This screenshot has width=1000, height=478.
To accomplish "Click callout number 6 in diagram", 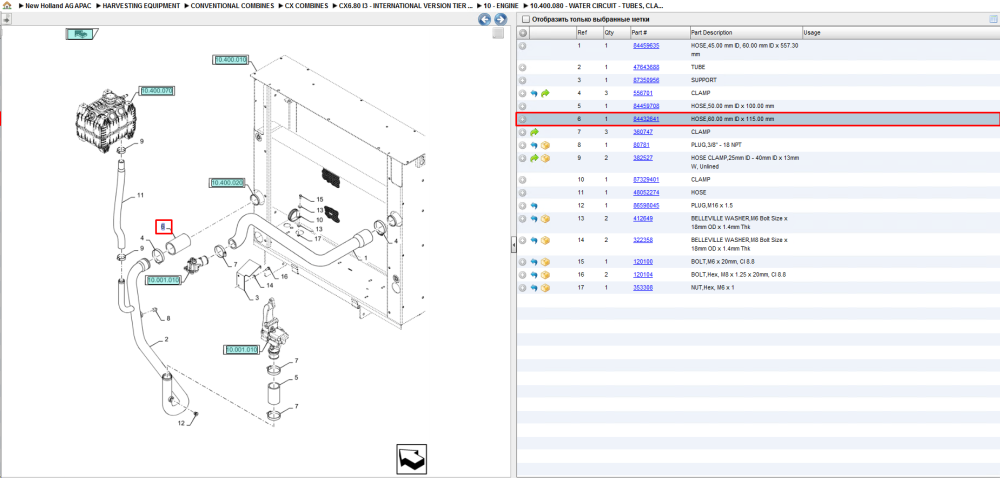I will (163, 227).
